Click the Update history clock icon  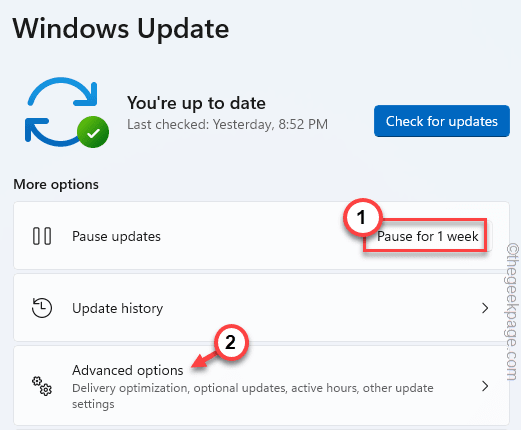(x=42, y=308)
